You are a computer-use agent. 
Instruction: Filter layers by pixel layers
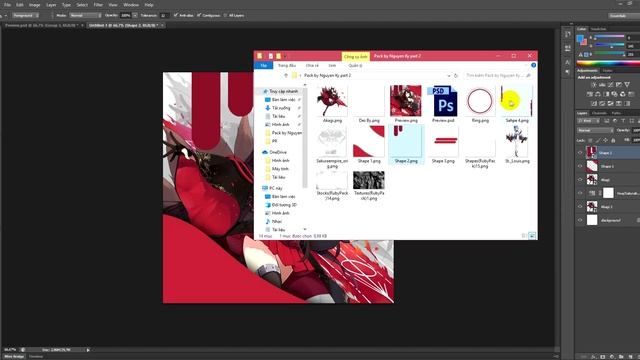pyautogui.click(x=607, y=121)
